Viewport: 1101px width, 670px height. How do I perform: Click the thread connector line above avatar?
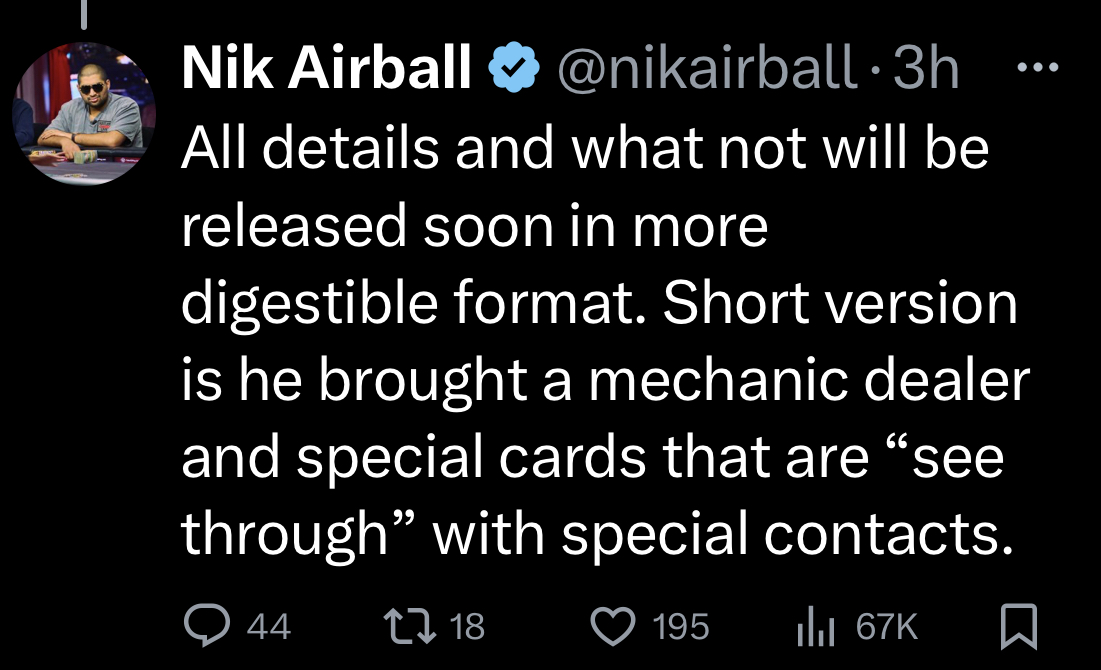(84, 14)
